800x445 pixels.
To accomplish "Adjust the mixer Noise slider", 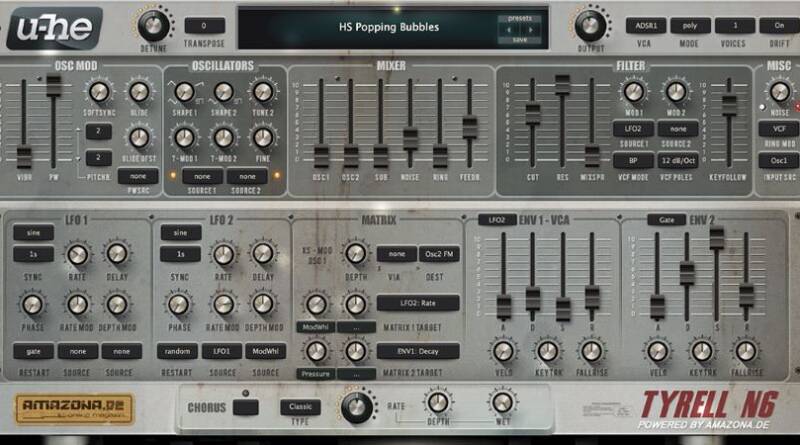I will pyautogui.click(x=410, y=138).
